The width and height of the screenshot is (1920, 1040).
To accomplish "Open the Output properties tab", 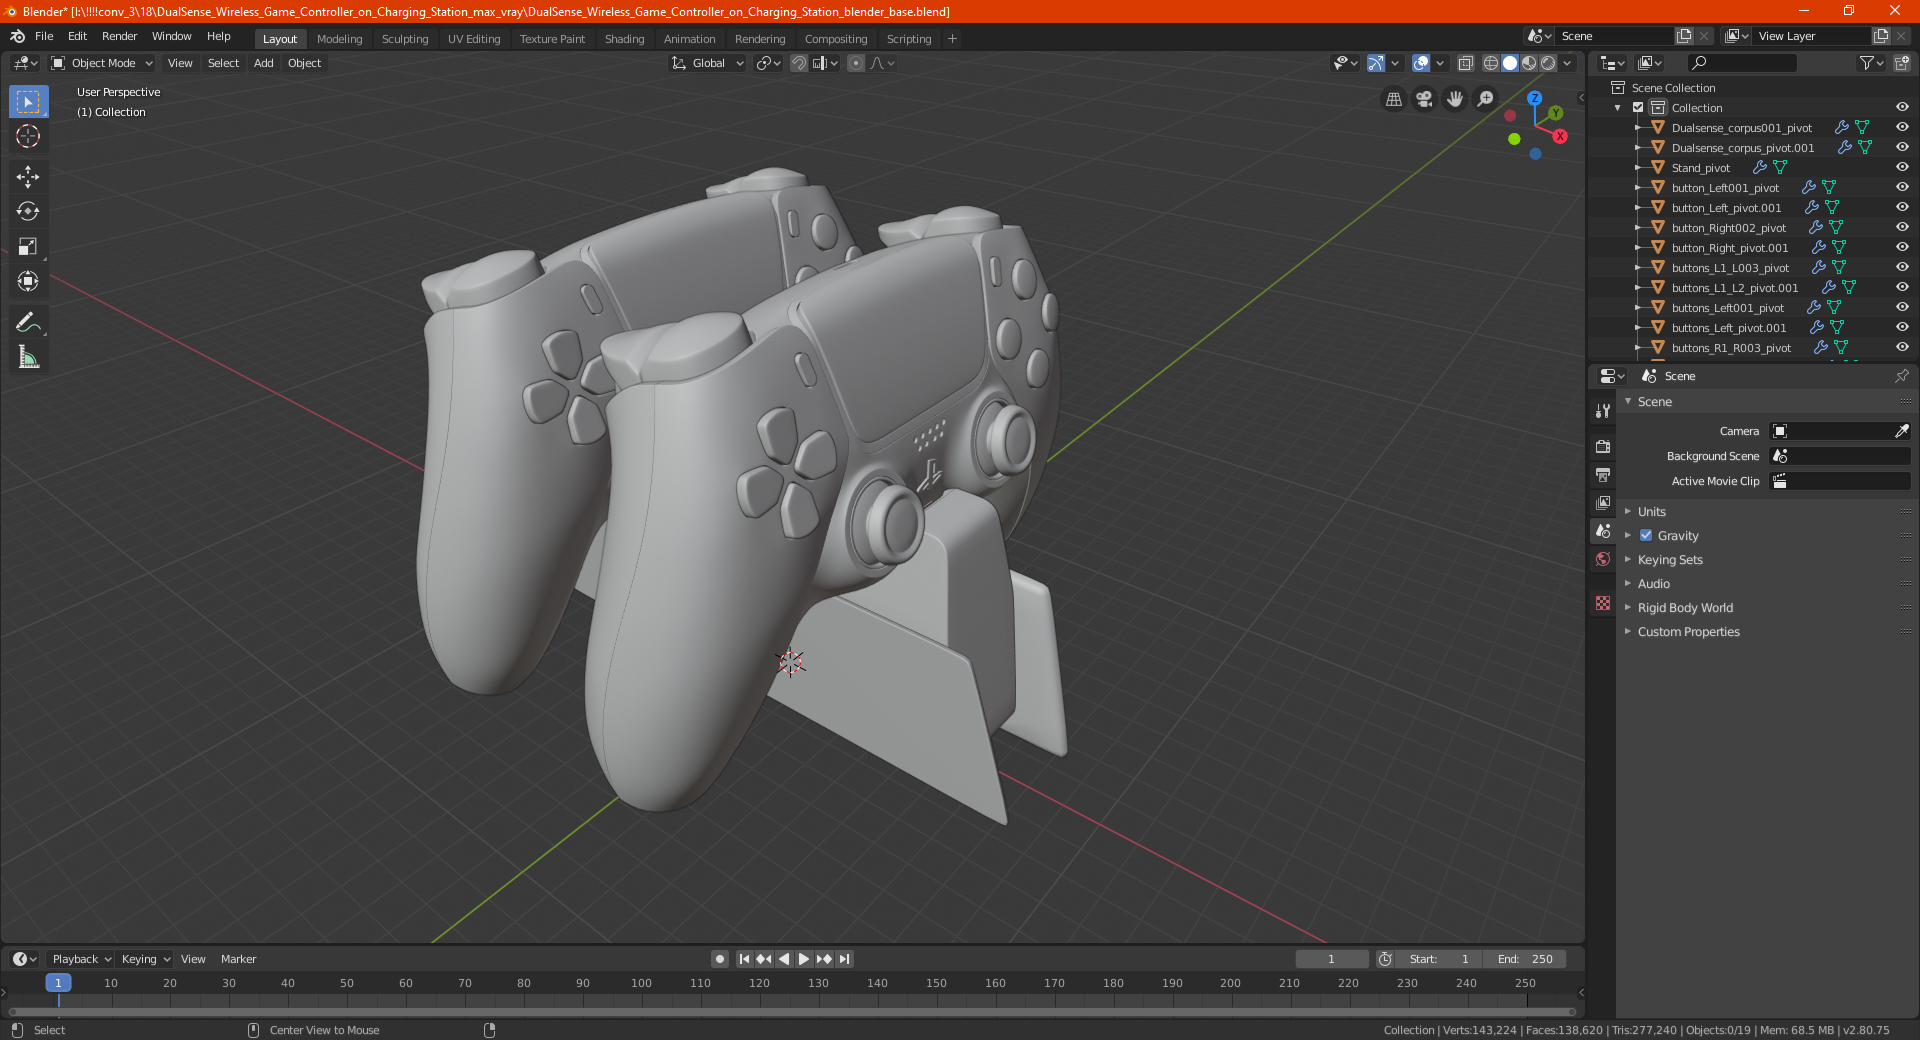I will pyautogui.click(x=1603, y=474).
